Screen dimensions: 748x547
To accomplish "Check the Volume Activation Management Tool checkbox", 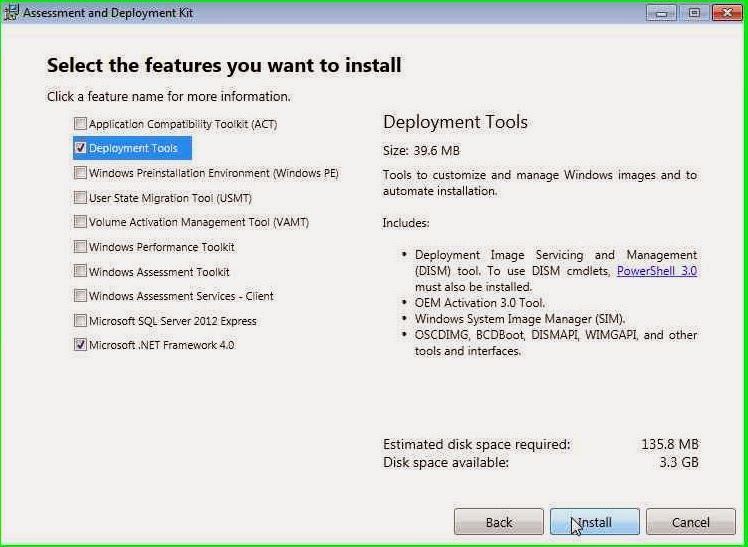I will coord(81,222).
